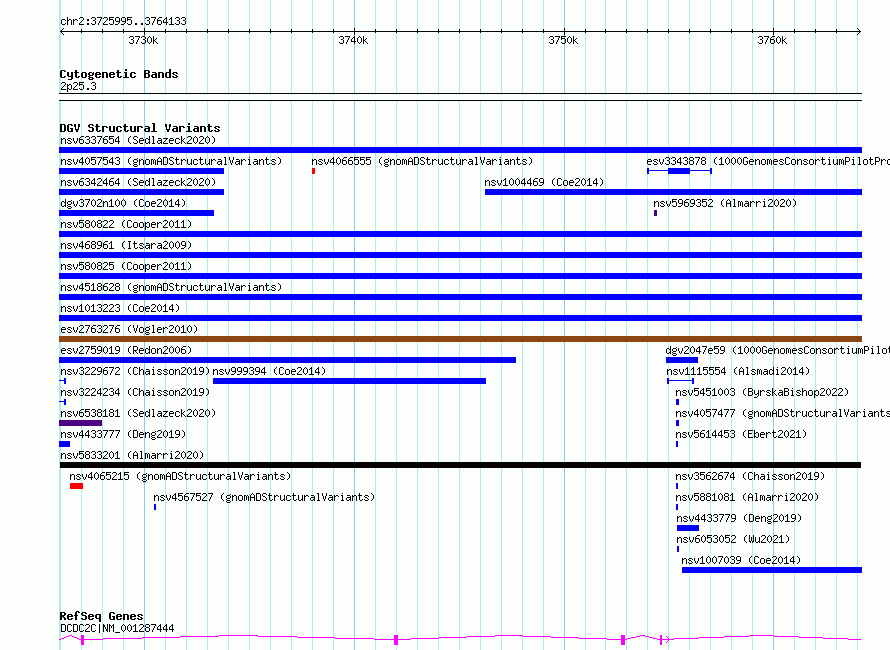Click the DGV Structural Variants track title
Screen dimensions: 890x650
[x=140, y=128]
